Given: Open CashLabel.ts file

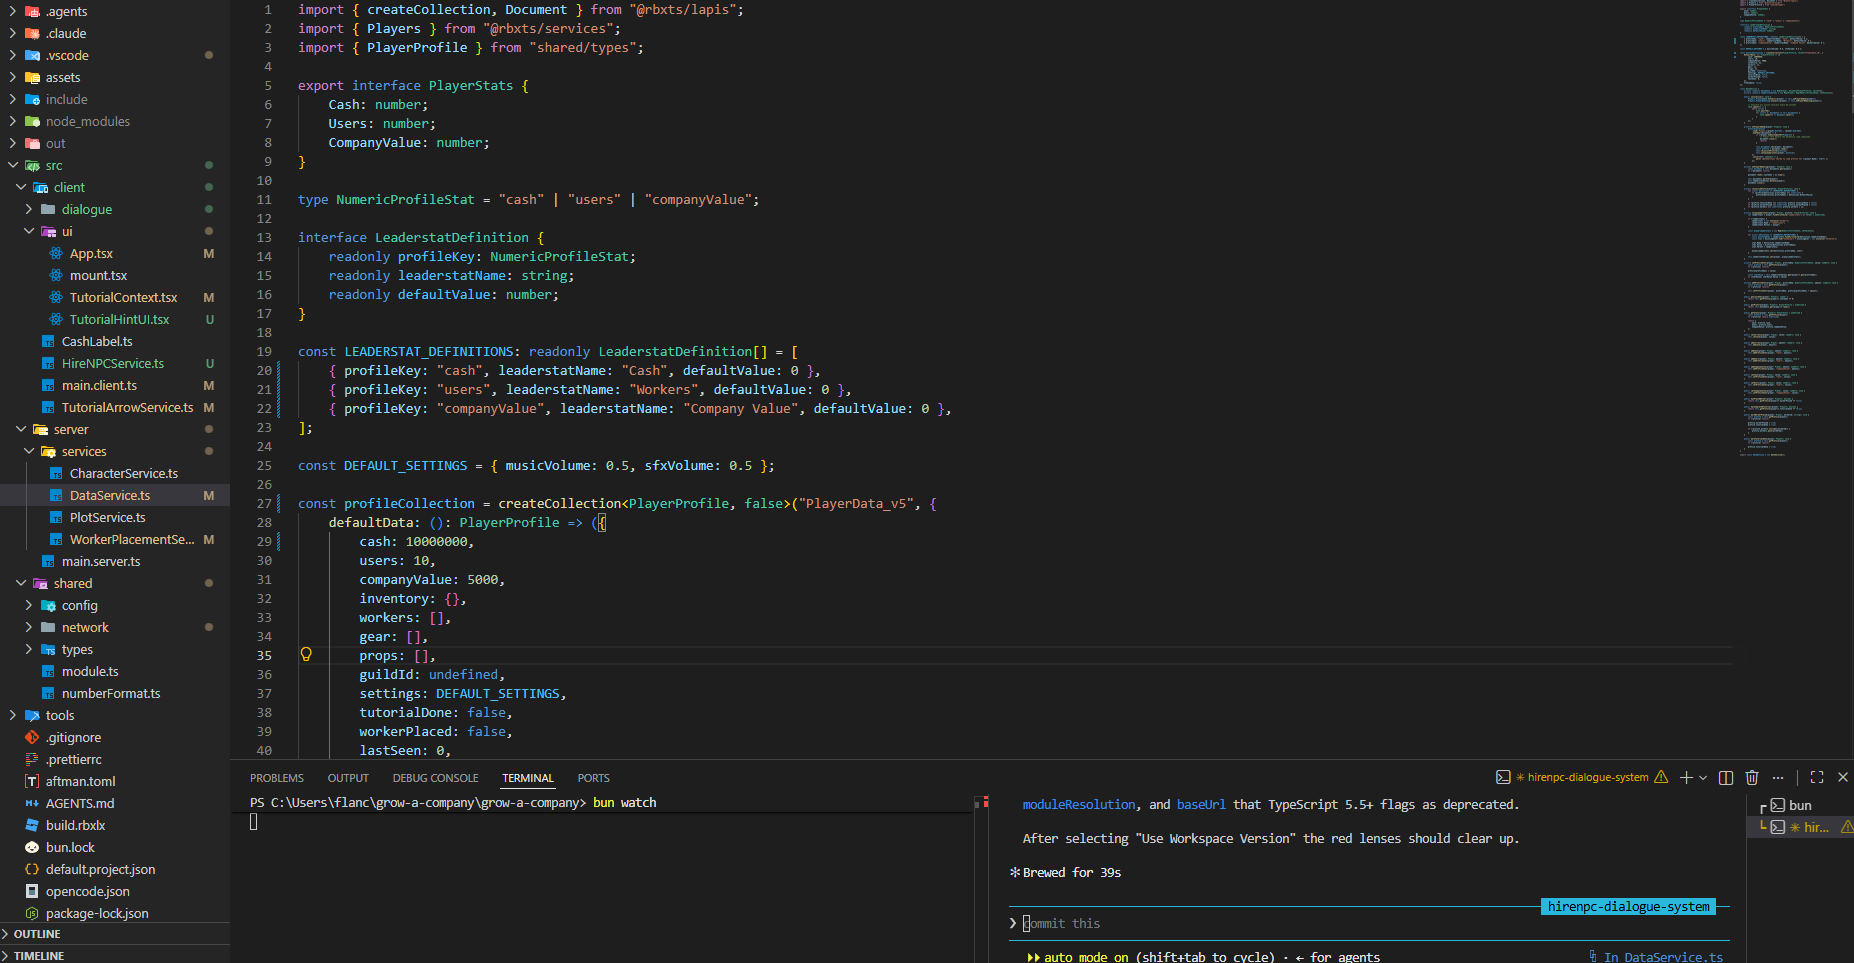Looking at the screenshot, I should [97, 341].
